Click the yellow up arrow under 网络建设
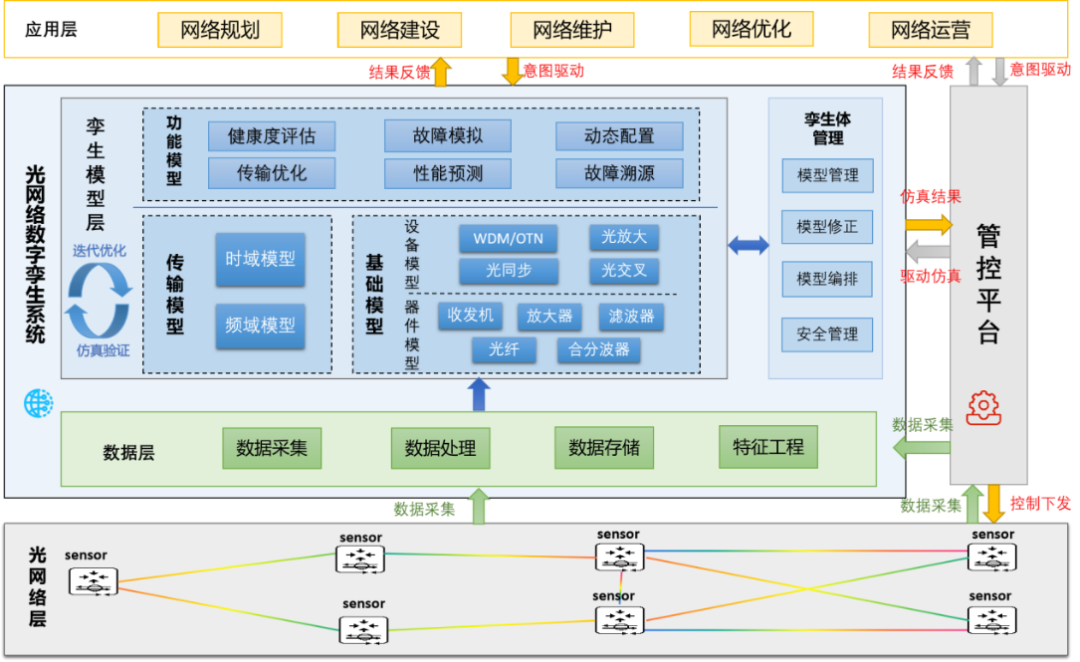Image resolution: width=1080 pixels, height=662 pixels. point(441,72)
